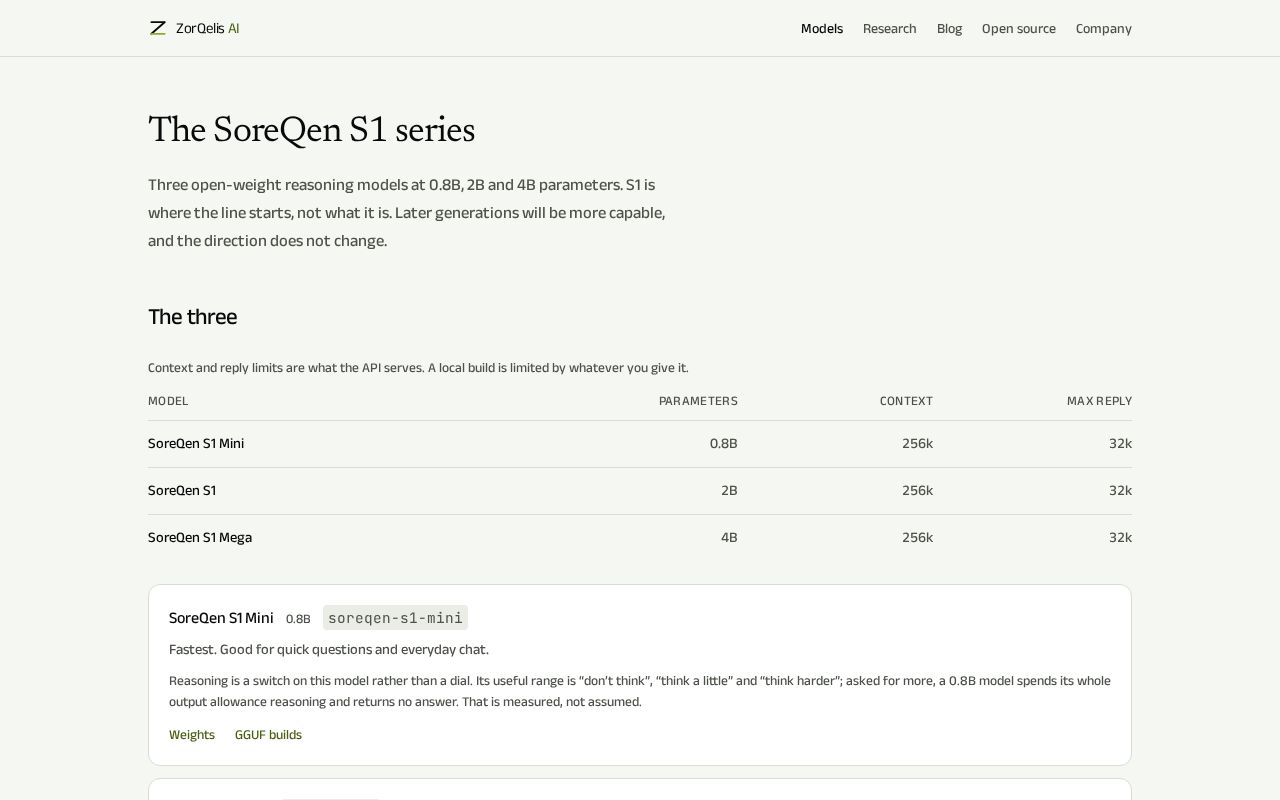Click the 32k max reply for SoreQen S1 Mini
This screenshot has width=1280, height=800.
(x=1120, y=444)
